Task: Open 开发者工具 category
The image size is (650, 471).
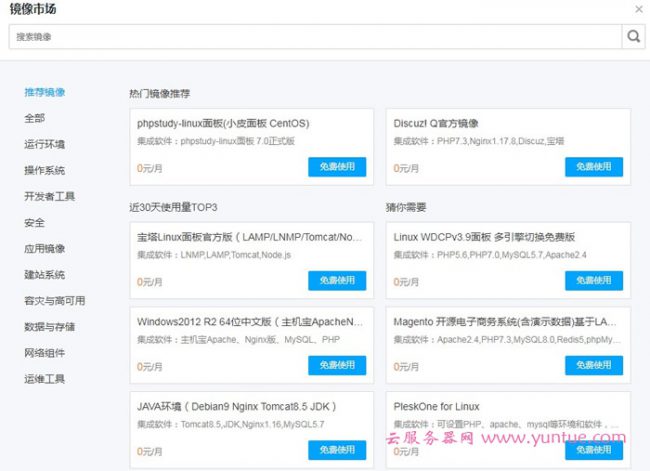Action: (49, 196)
